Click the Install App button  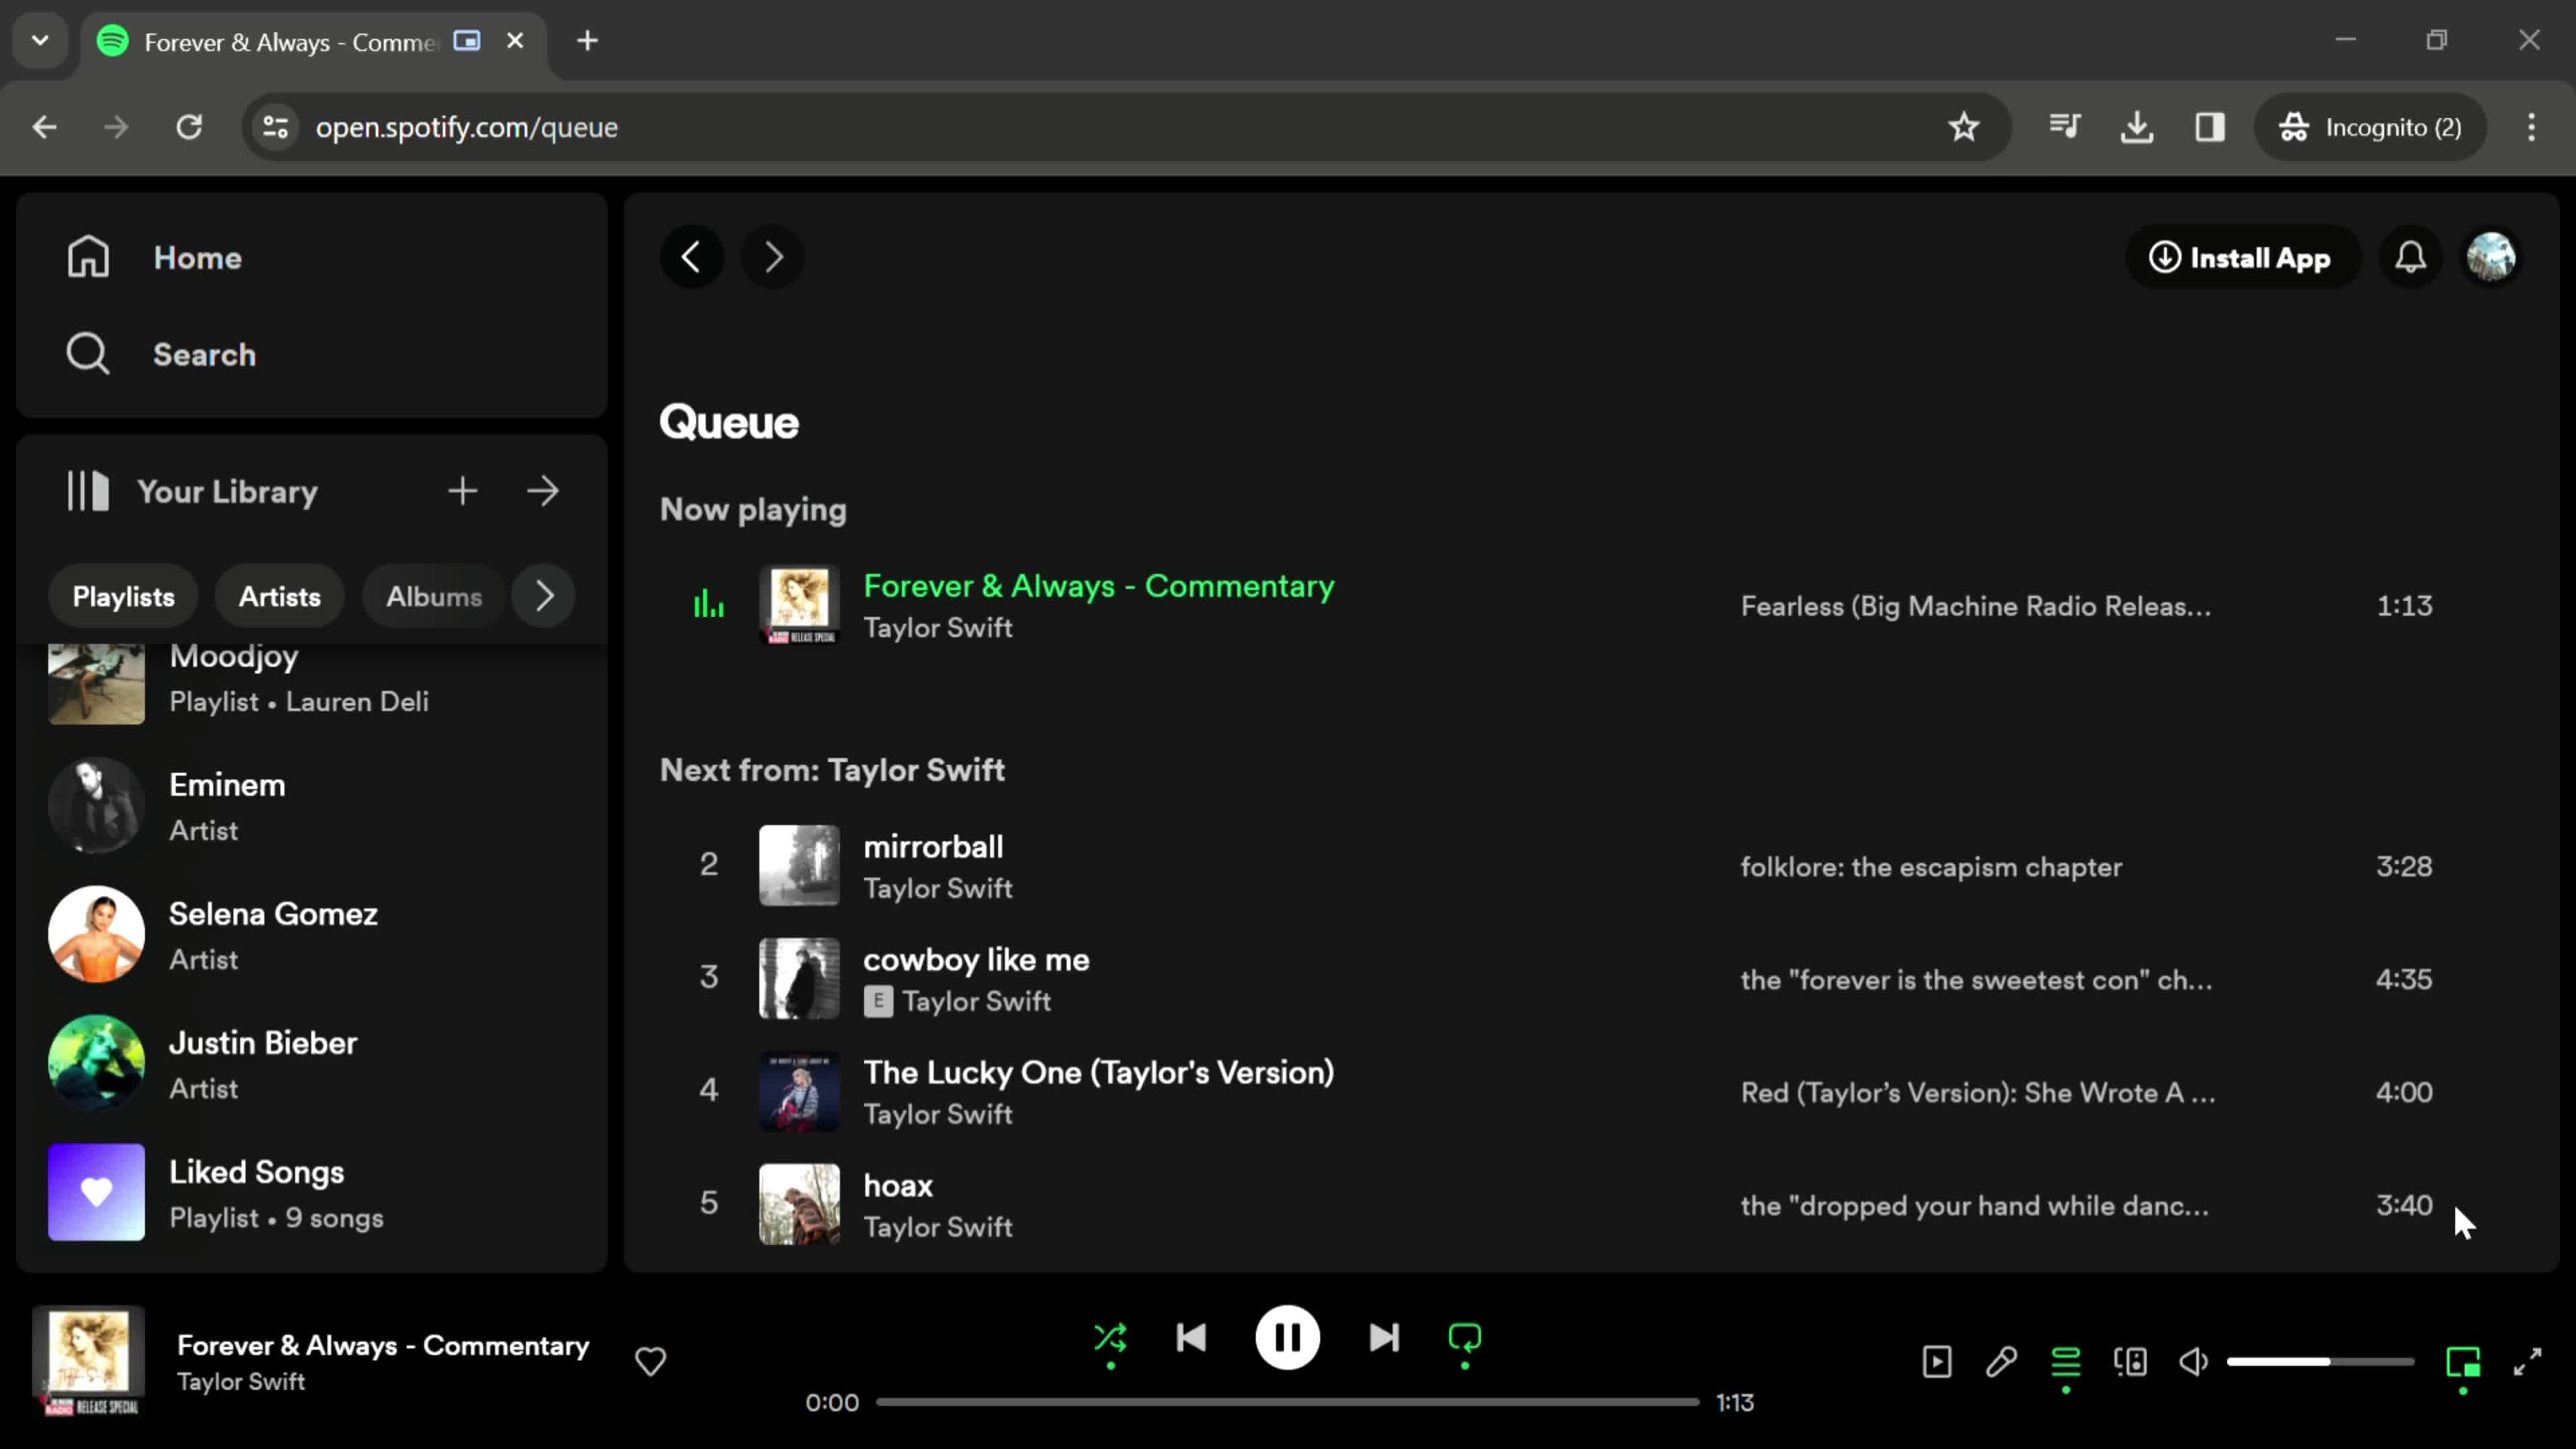(2242, 257)
